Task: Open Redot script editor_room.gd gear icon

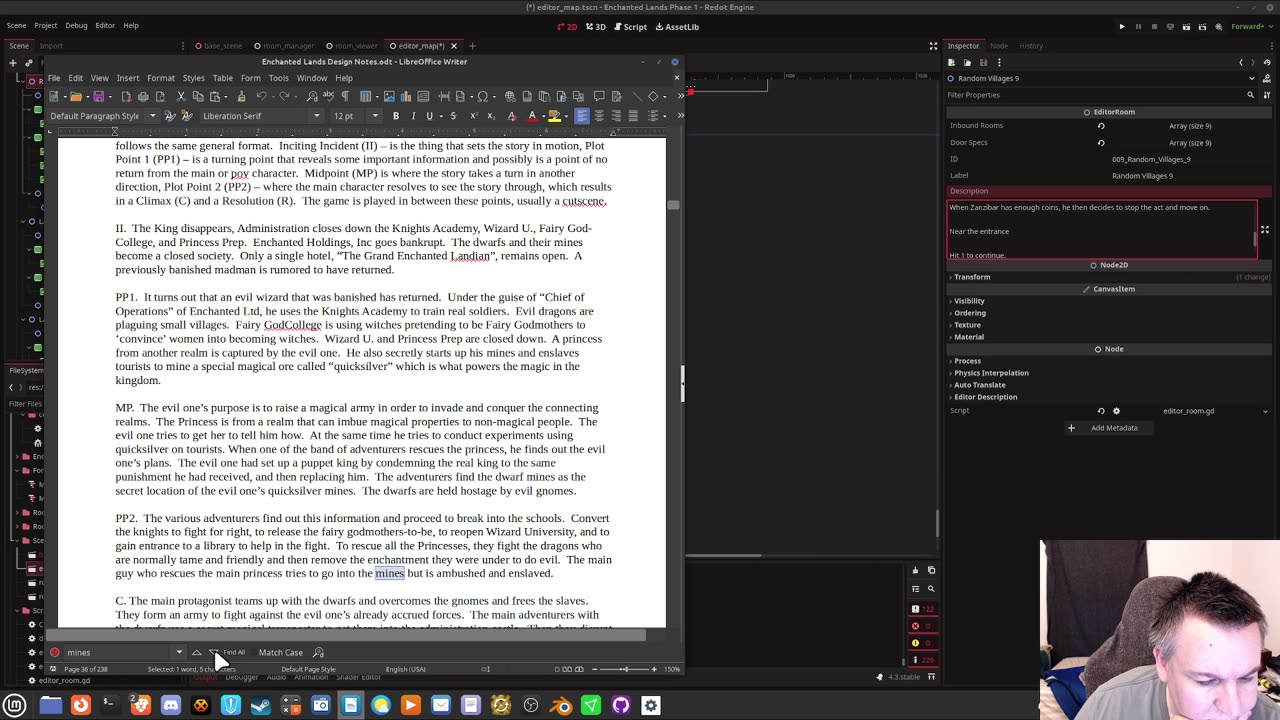Action: point(1116,411)
